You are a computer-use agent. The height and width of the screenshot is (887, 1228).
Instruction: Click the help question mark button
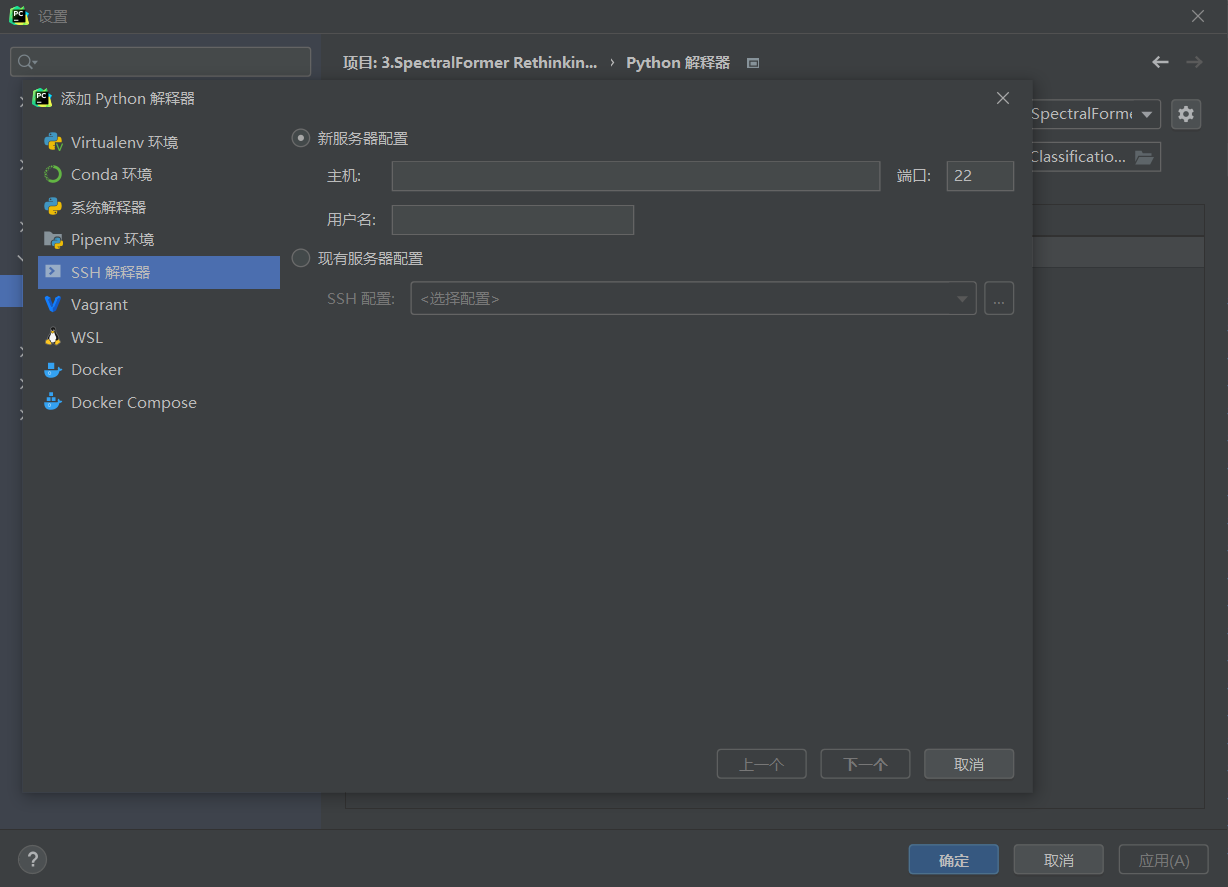click(33, 859)
